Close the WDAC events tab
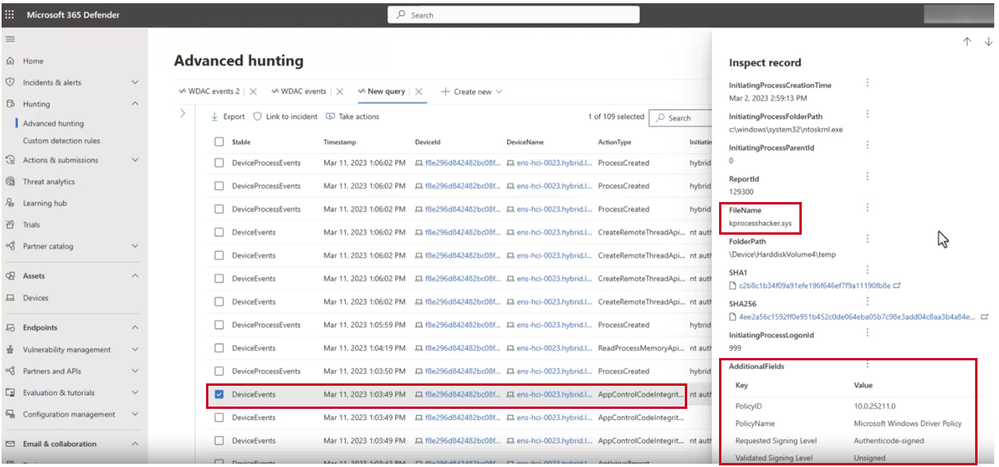 [x=340, y=92]
